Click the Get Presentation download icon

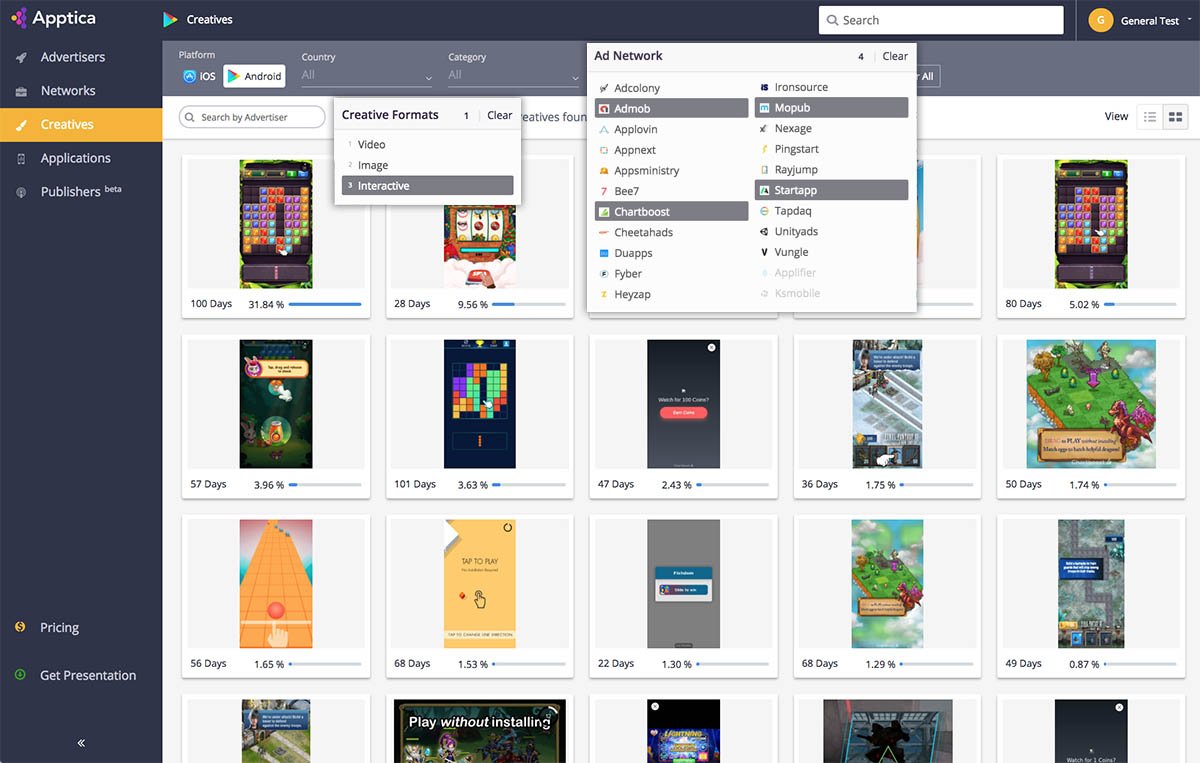20,675
